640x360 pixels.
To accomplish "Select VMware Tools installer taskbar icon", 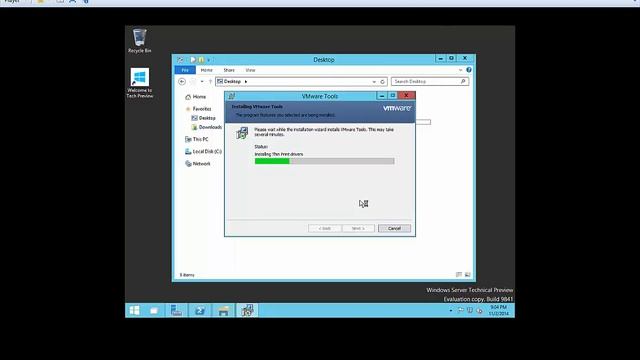I will tap(247, 311).
